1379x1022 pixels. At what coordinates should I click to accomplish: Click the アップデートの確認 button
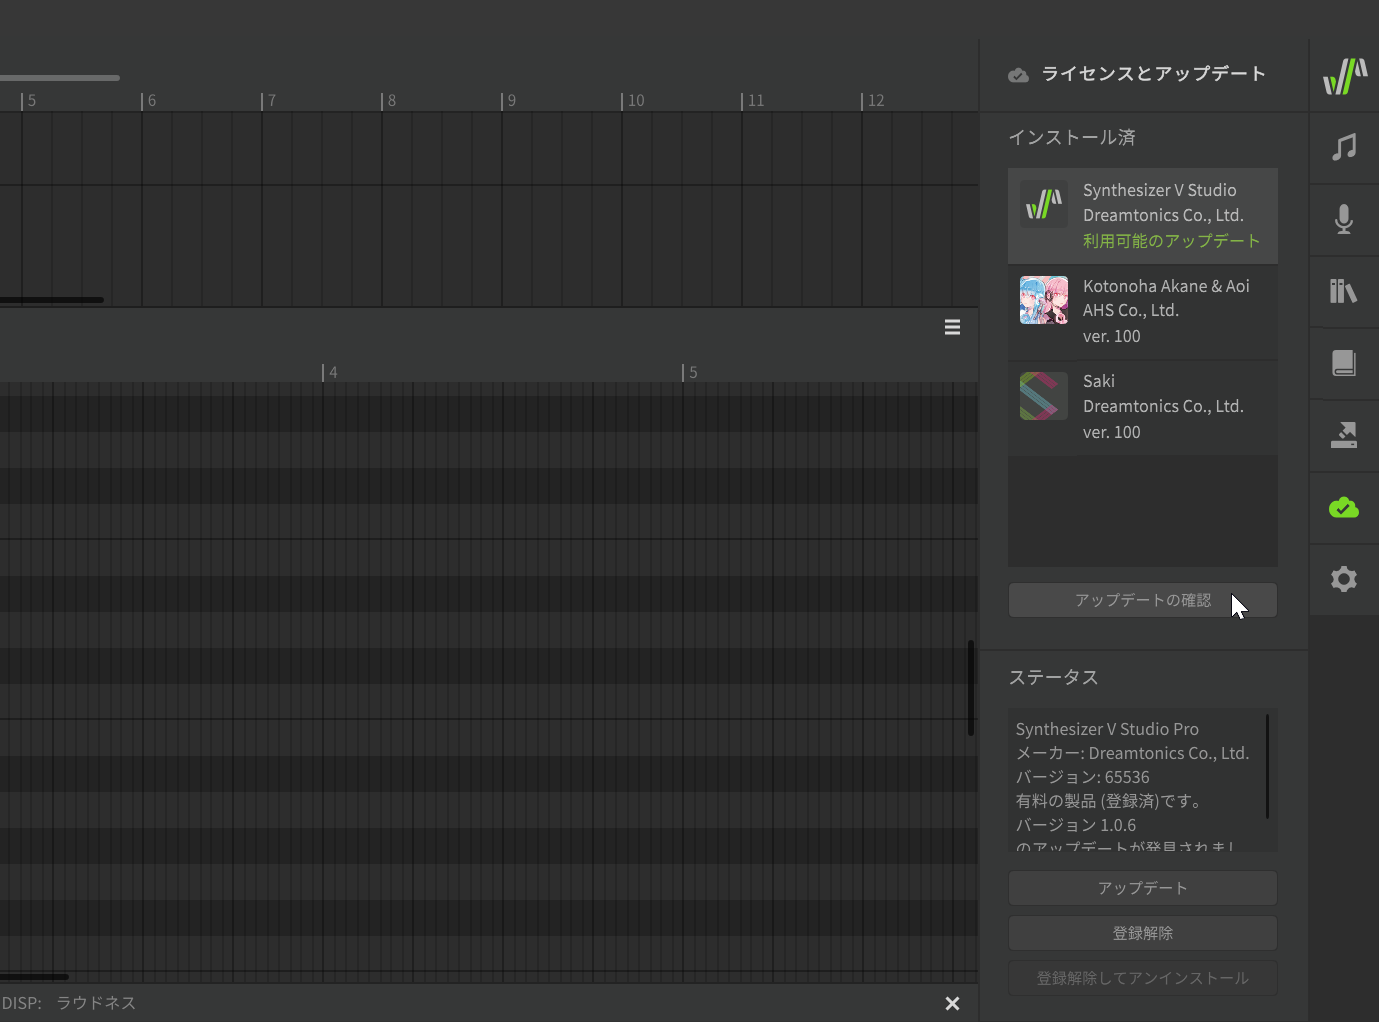tap(1142, 600)
